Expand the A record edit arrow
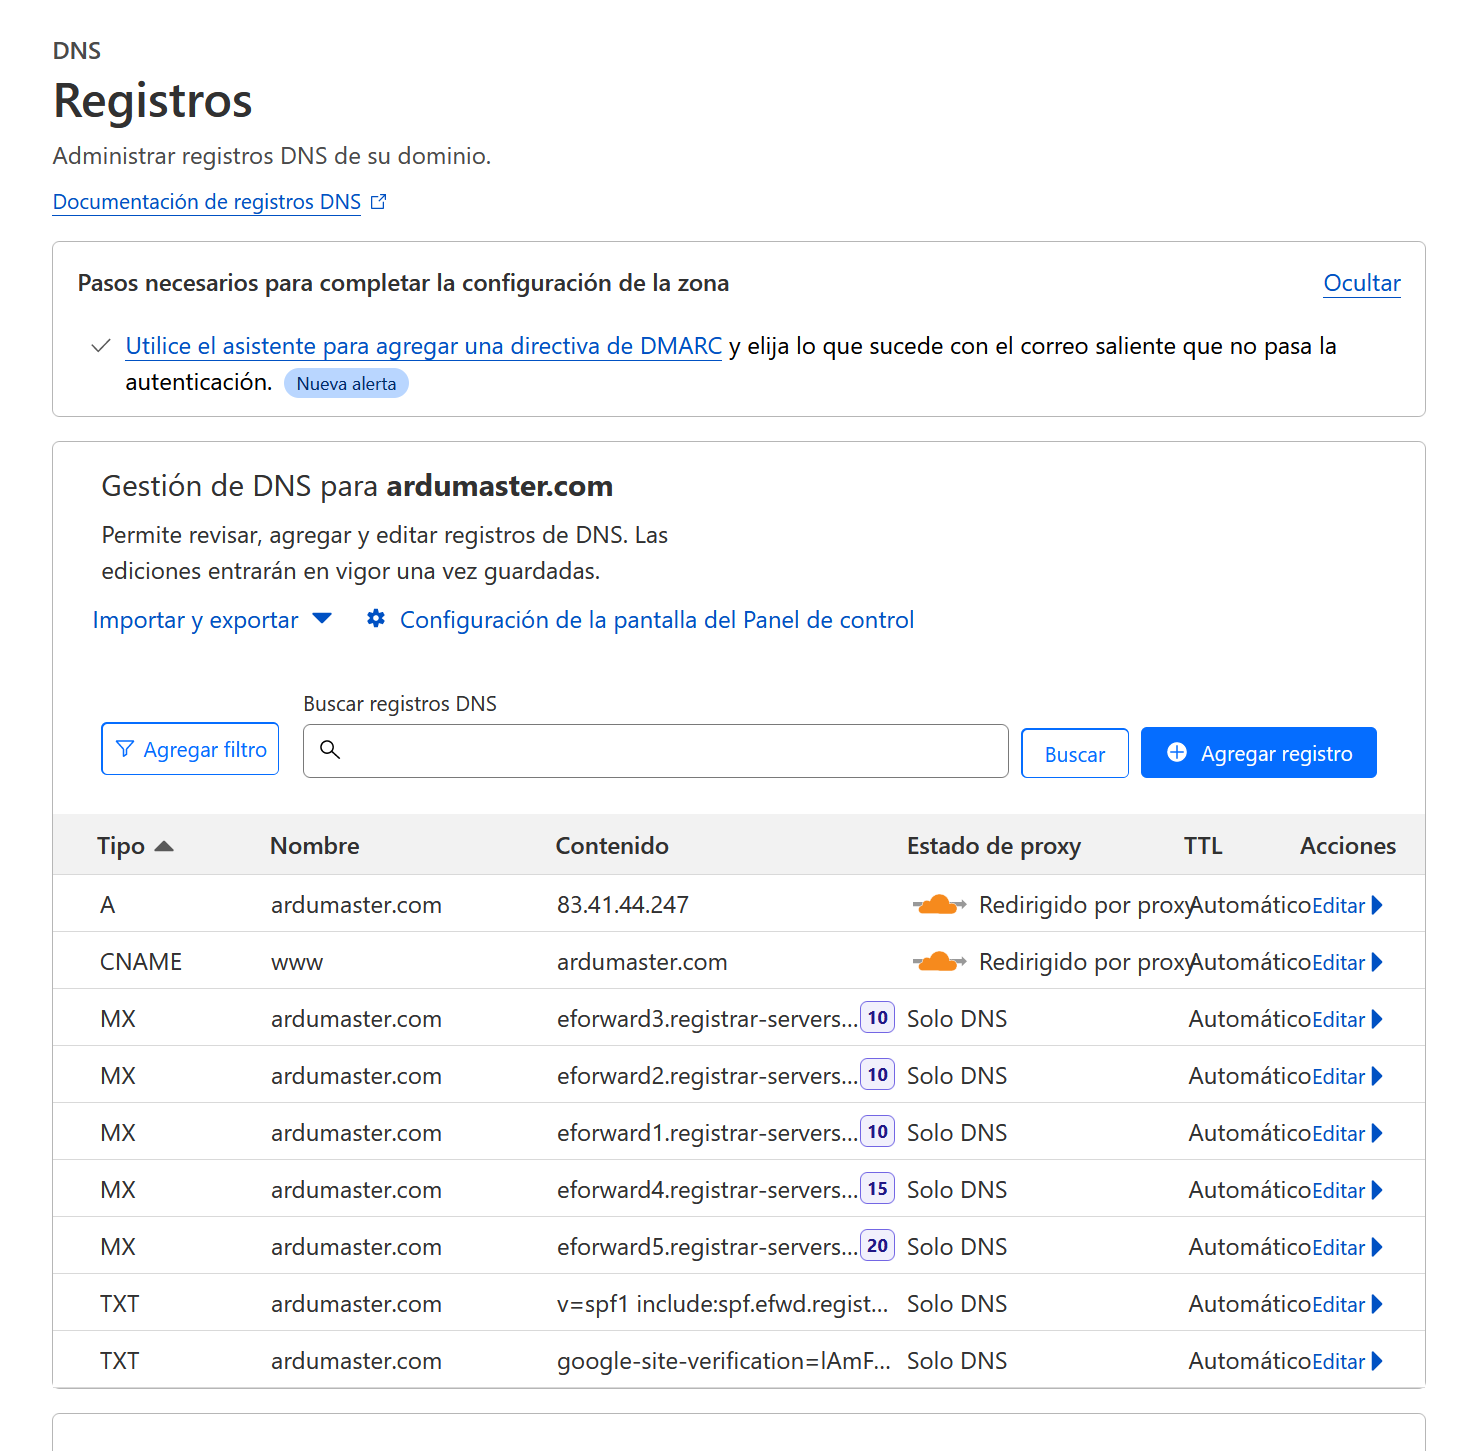This screenshot has width=1464, height=1451. 1377,905
